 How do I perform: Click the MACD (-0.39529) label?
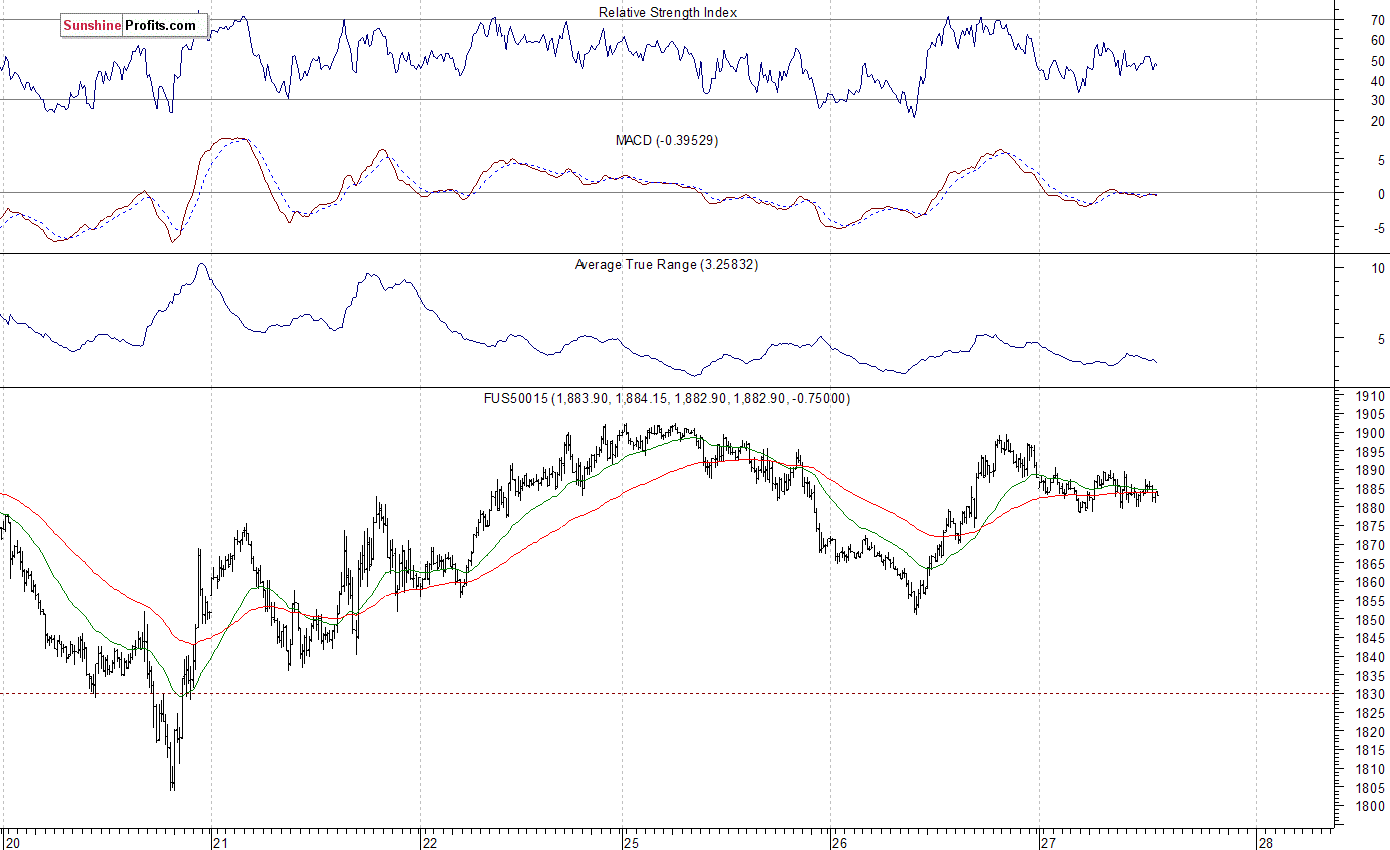(667, 141)
